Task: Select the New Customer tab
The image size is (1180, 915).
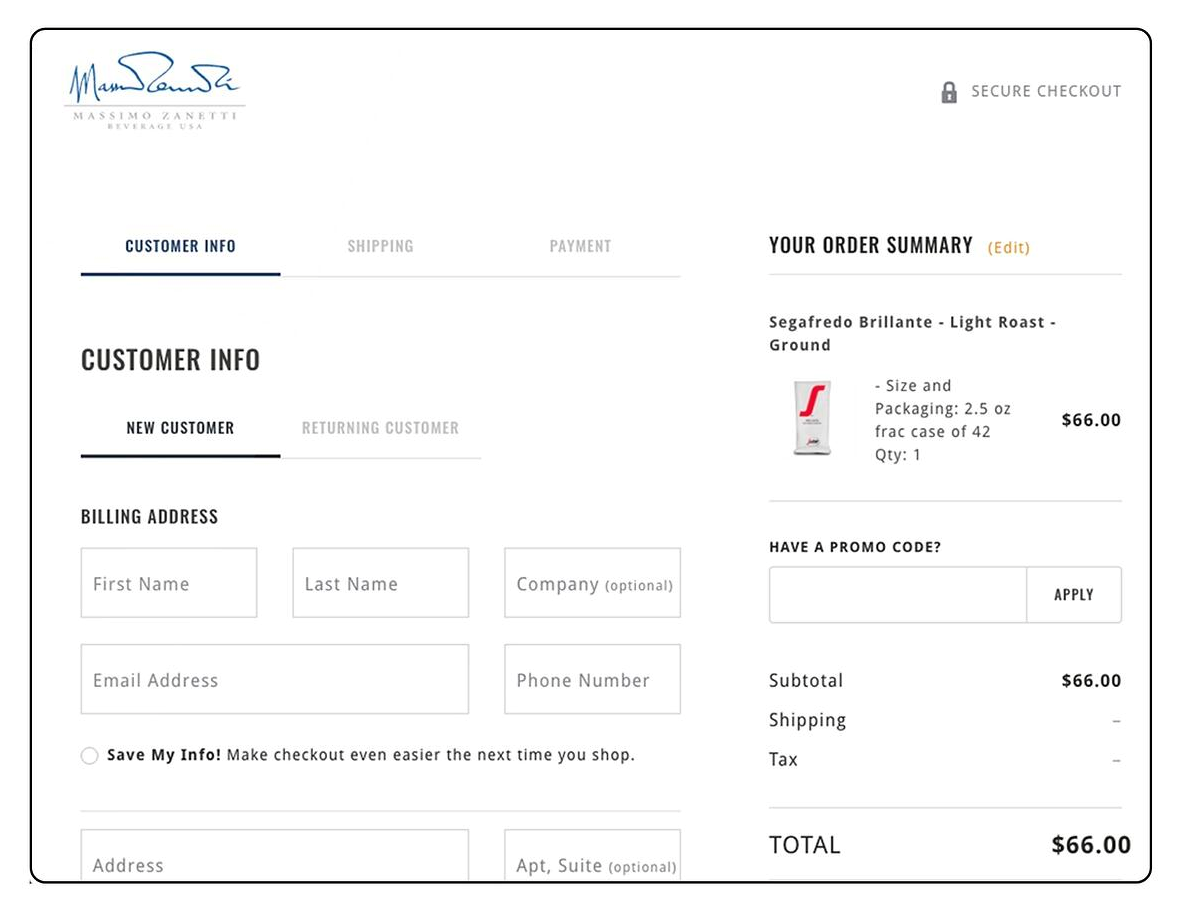Action: [x=181, y=427]
